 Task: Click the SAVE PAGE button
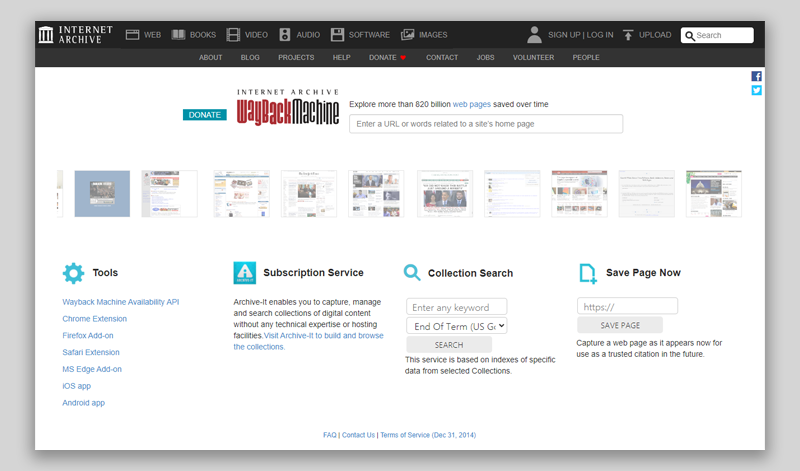tap(620, 325)
